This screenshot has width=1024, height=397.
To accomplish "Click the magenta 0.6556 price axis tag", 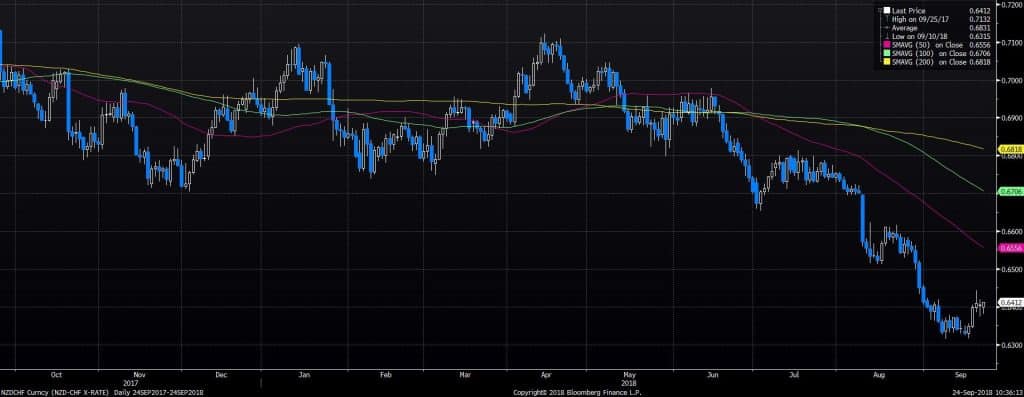I will pos(1009,248).
